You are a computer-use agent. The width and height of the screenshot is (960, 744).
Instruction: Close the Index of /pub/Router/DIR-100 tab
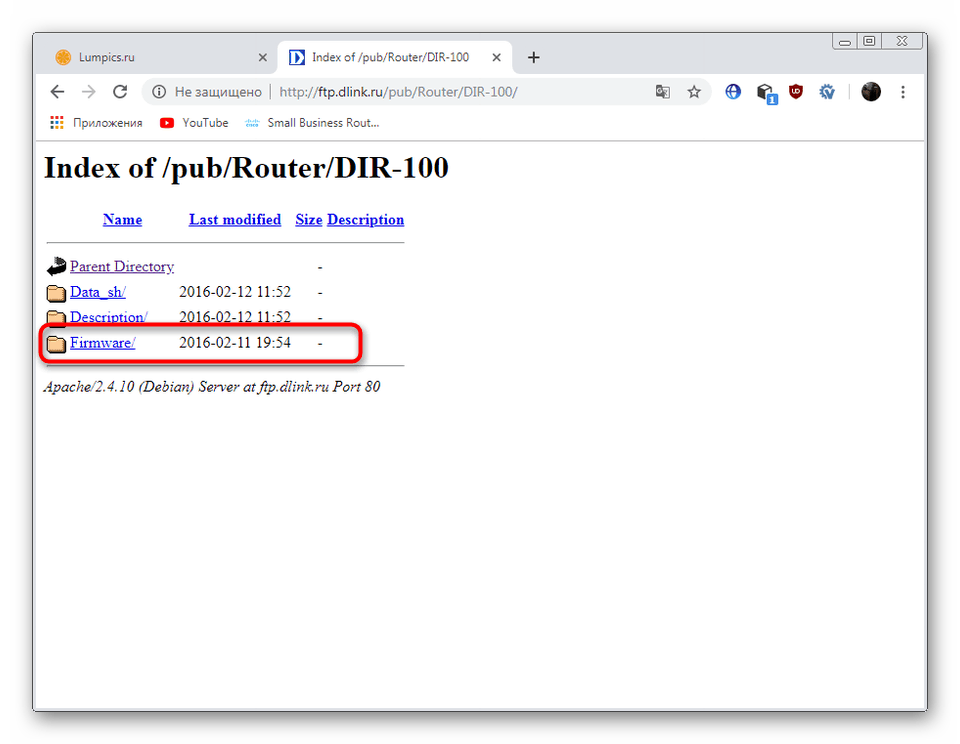point(497,58)
